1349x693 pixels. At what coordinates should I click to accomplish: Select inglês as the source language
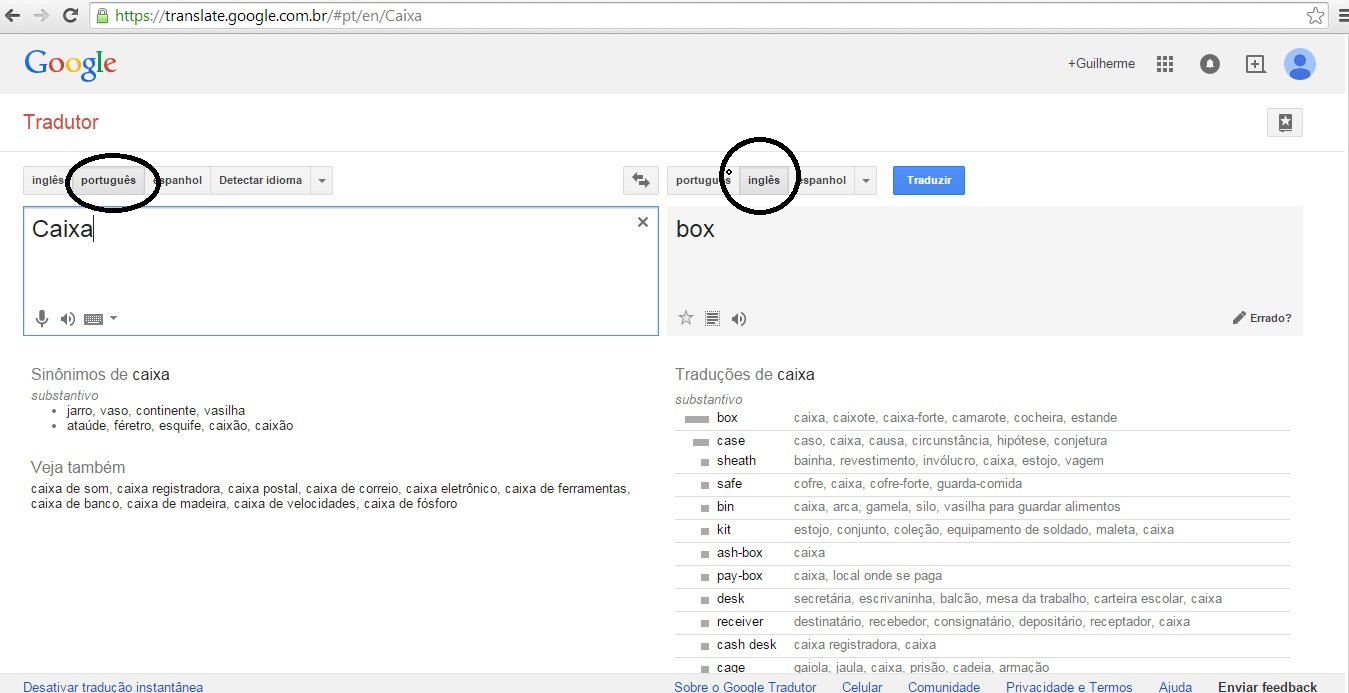(47, 180)
